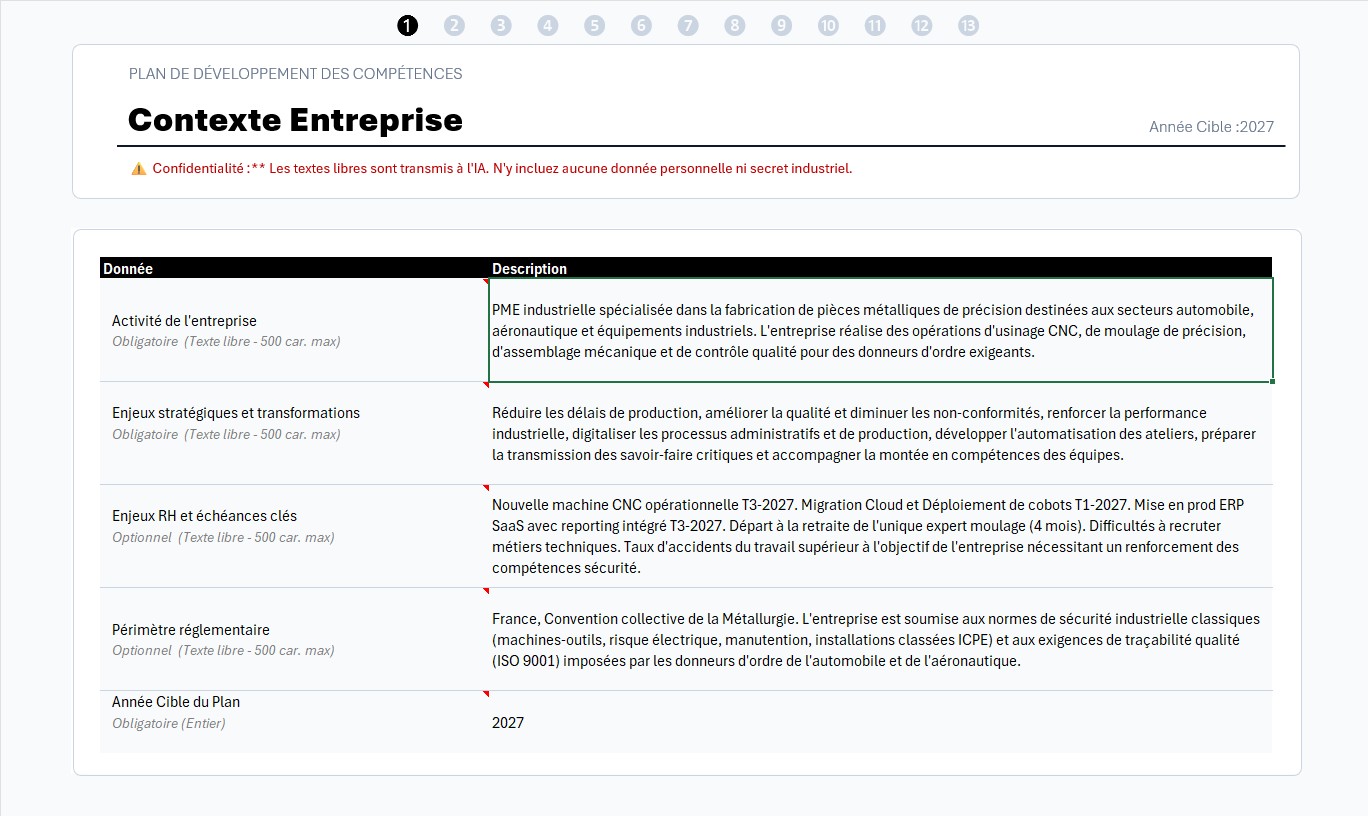Select the Périmètre réglementaire description field

pos(880,639)
